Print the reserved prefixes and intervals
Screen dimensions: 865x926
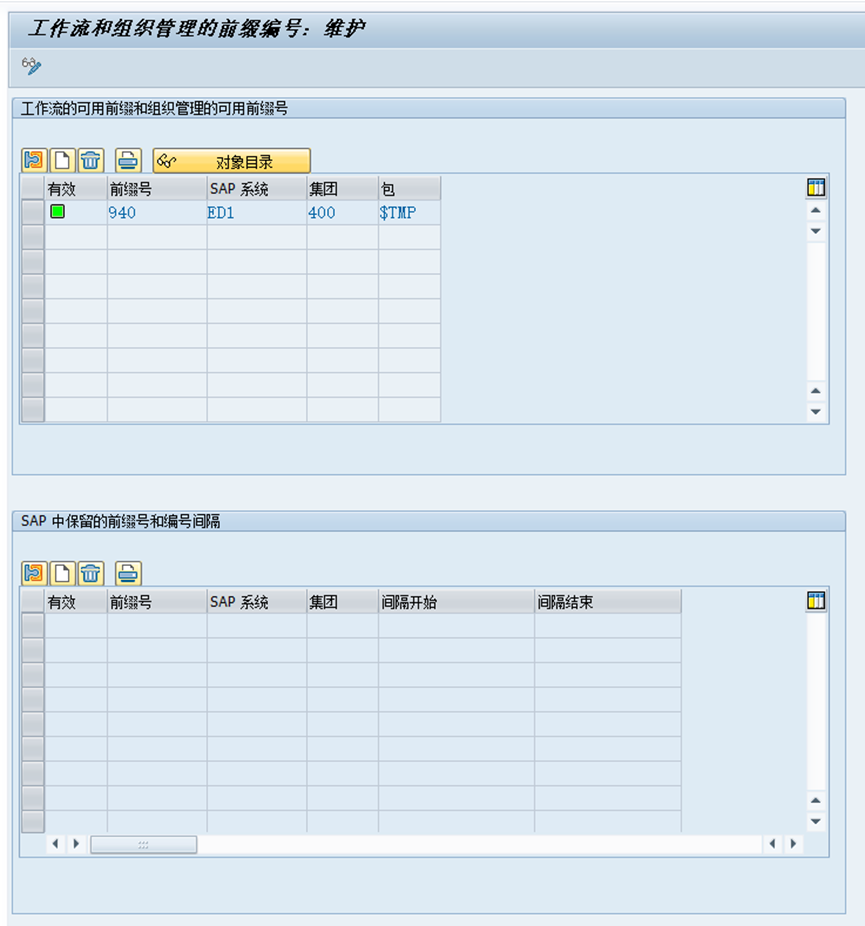point(127,573)
